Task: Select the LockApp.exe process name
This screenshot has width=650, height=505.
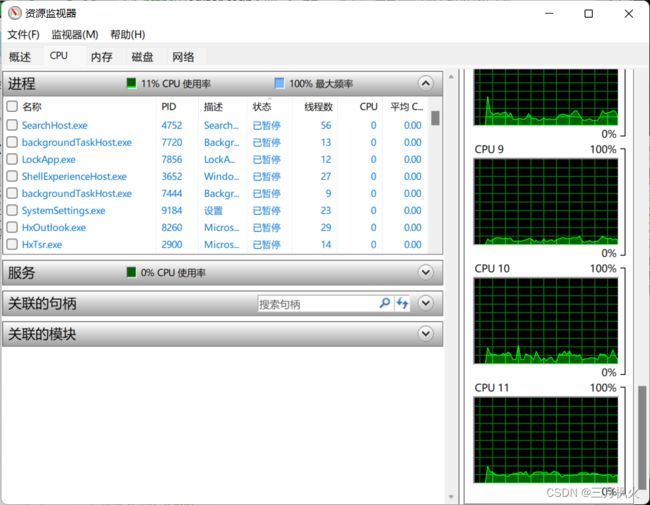Action: [x=49, y=159]
